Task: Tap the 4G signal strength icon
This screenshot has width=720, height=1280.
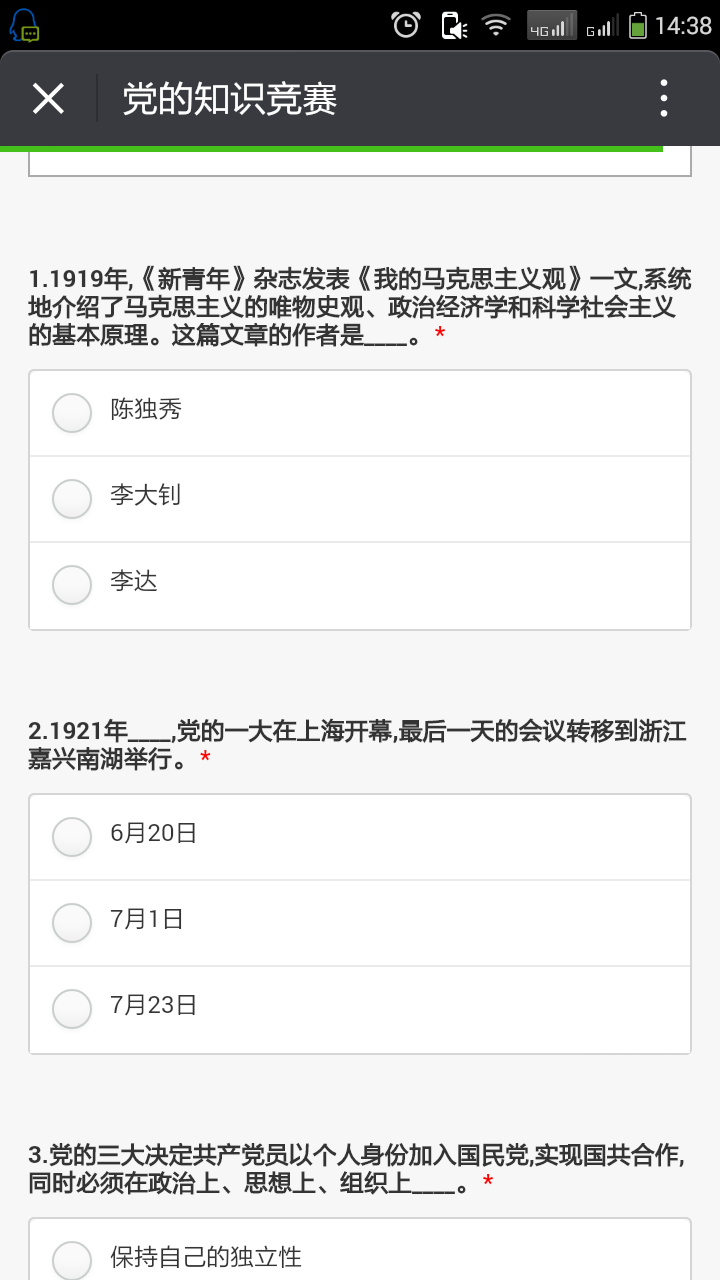Action: [551, 25]
